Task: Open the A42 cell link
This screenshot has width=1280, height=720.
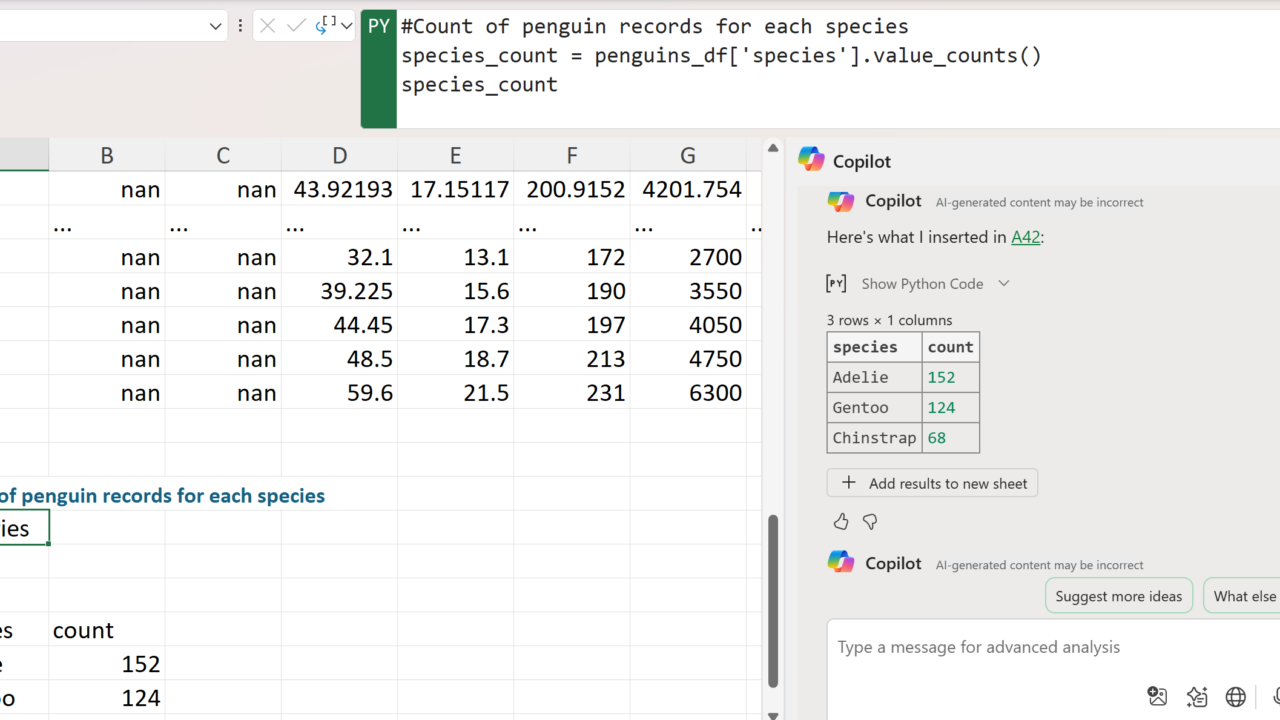Action: coord(1025,237)
